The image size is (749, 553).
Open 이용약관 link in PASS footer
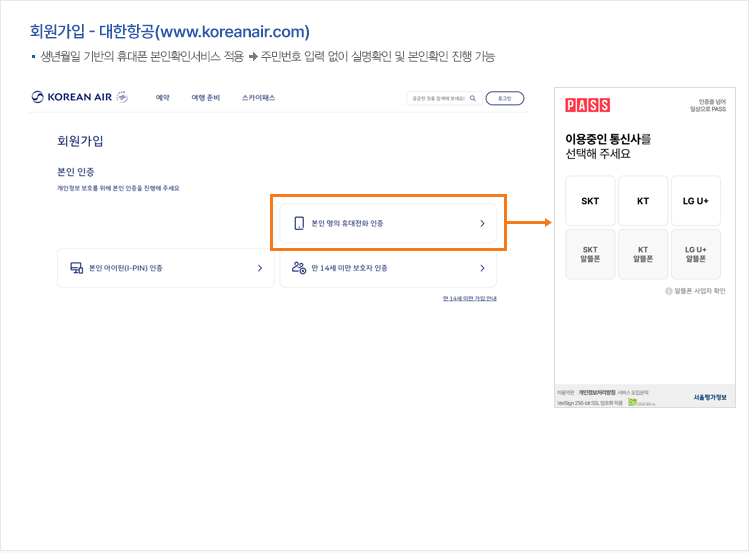pyautogui.click(x=565, y=393)
